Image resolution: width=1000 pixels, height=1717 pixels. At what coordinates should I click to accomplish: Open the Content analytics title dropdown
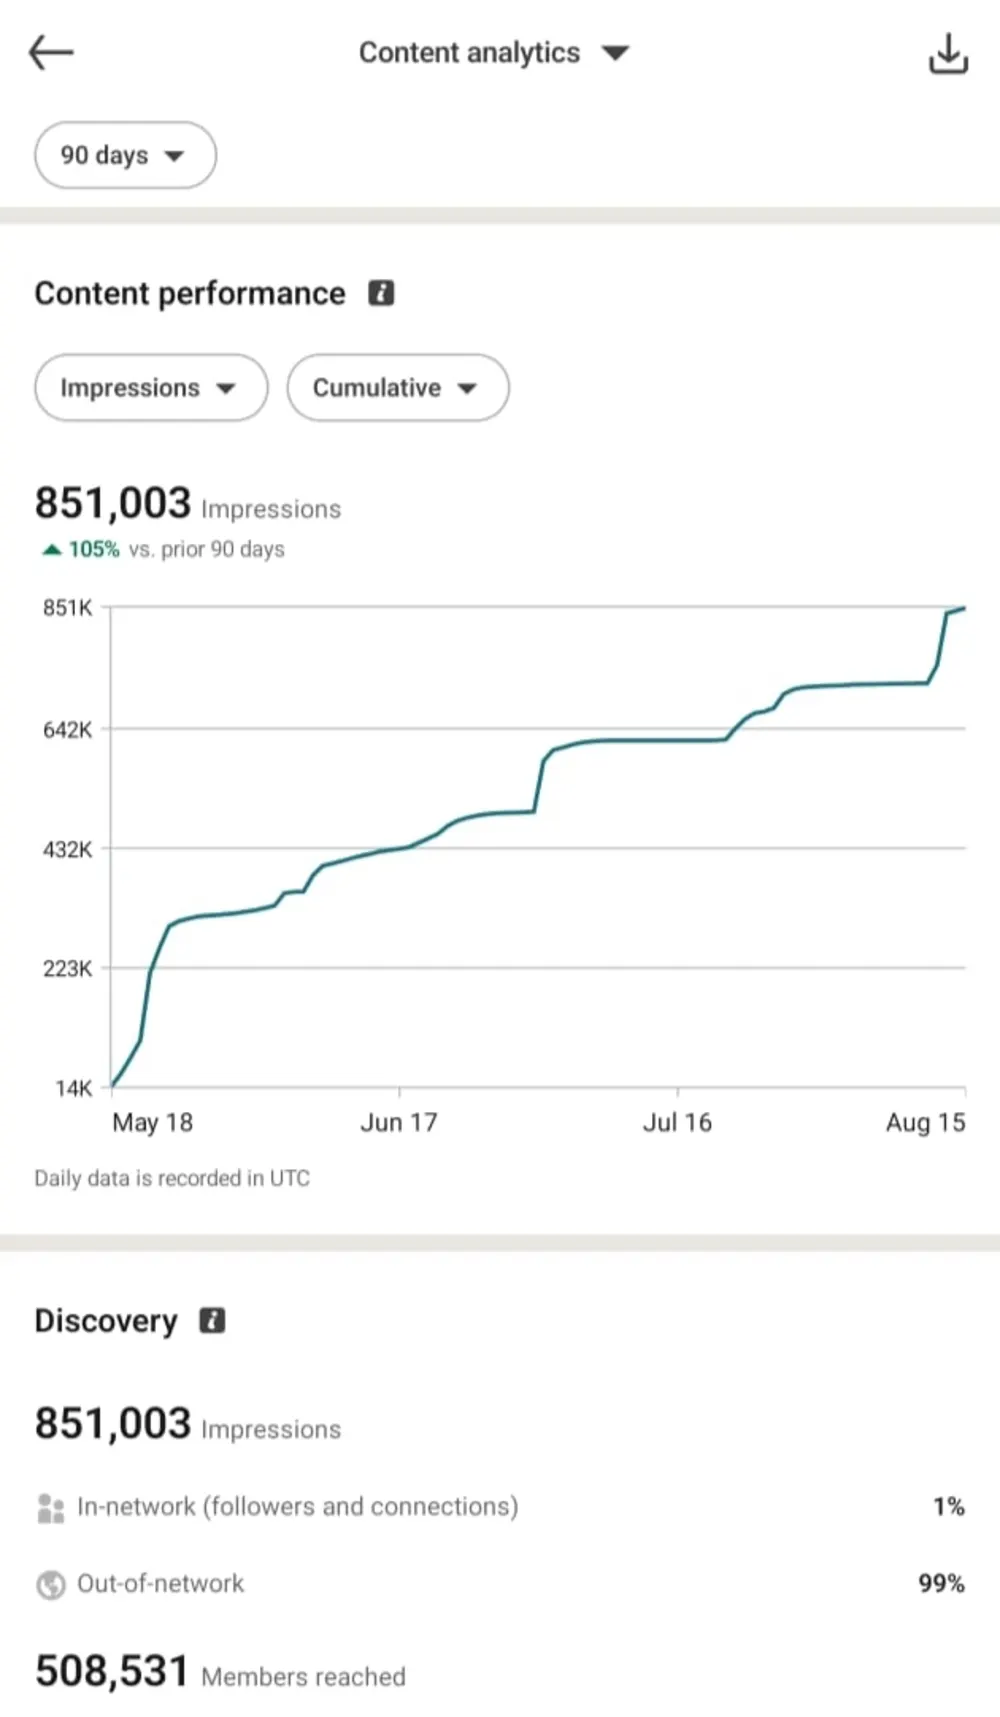(x=494, y=52)
